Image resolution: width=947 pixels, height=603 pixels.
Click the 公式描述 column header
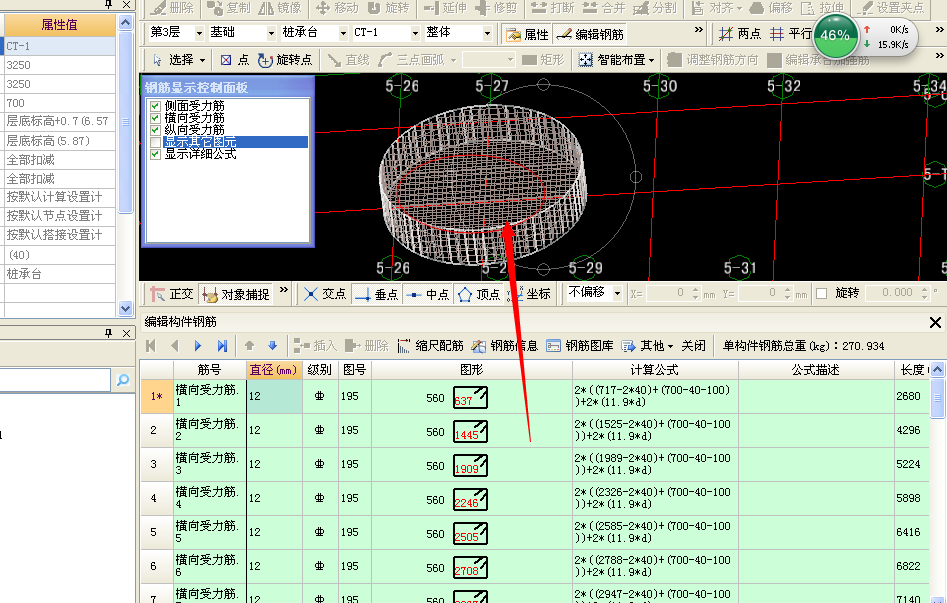tap(816, 370)
